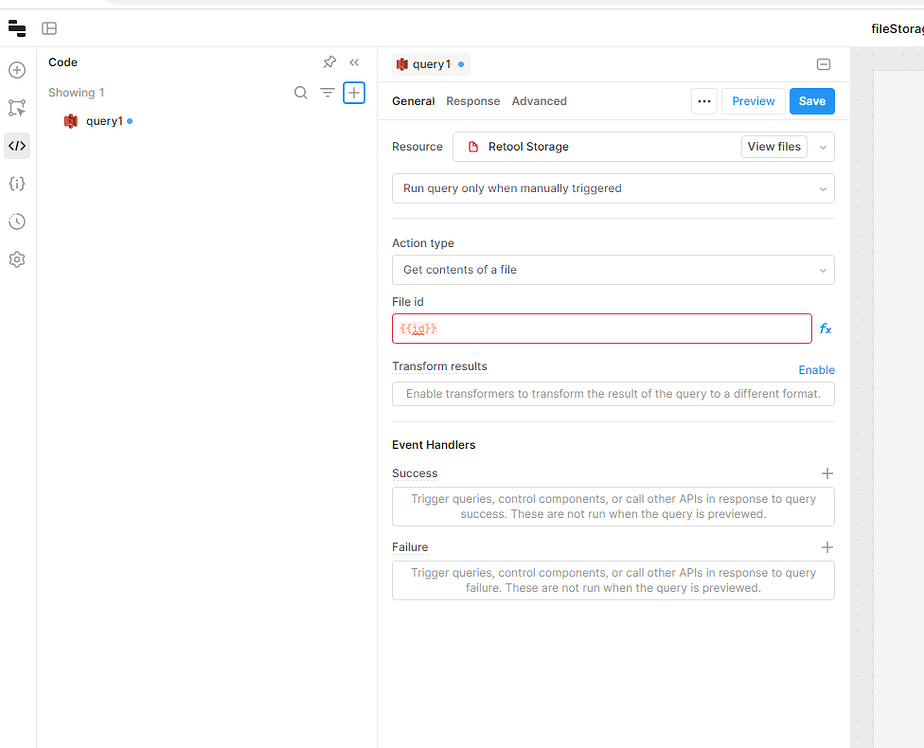Save the query with the Save button
The image size is (924, 748).
point(811,101)
